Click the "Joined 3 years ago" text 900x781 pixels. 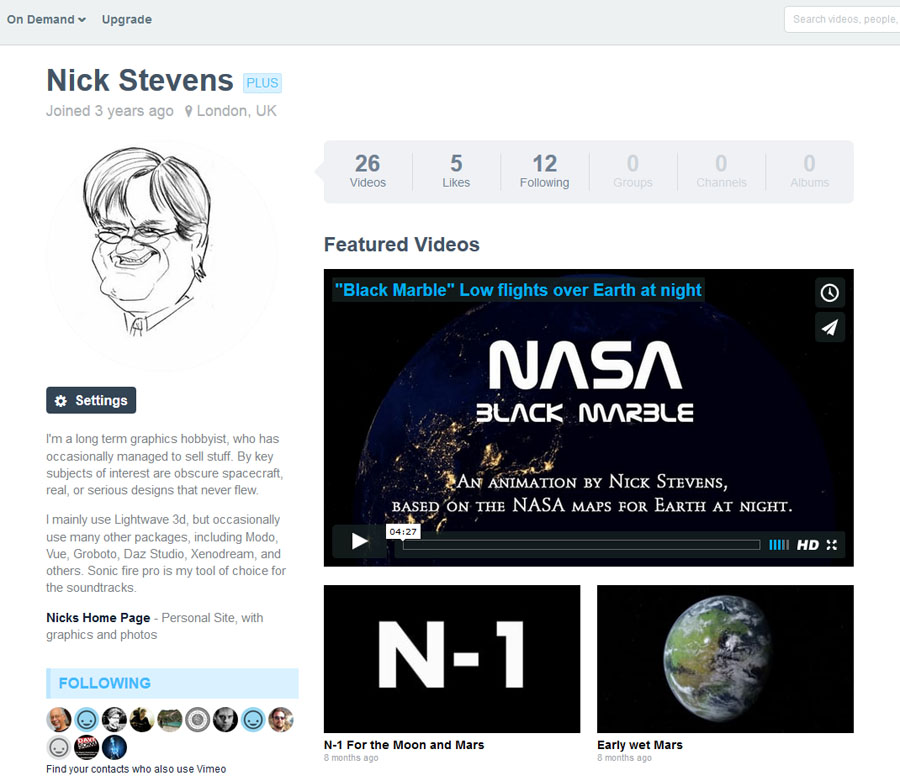[x=110, y=111]
